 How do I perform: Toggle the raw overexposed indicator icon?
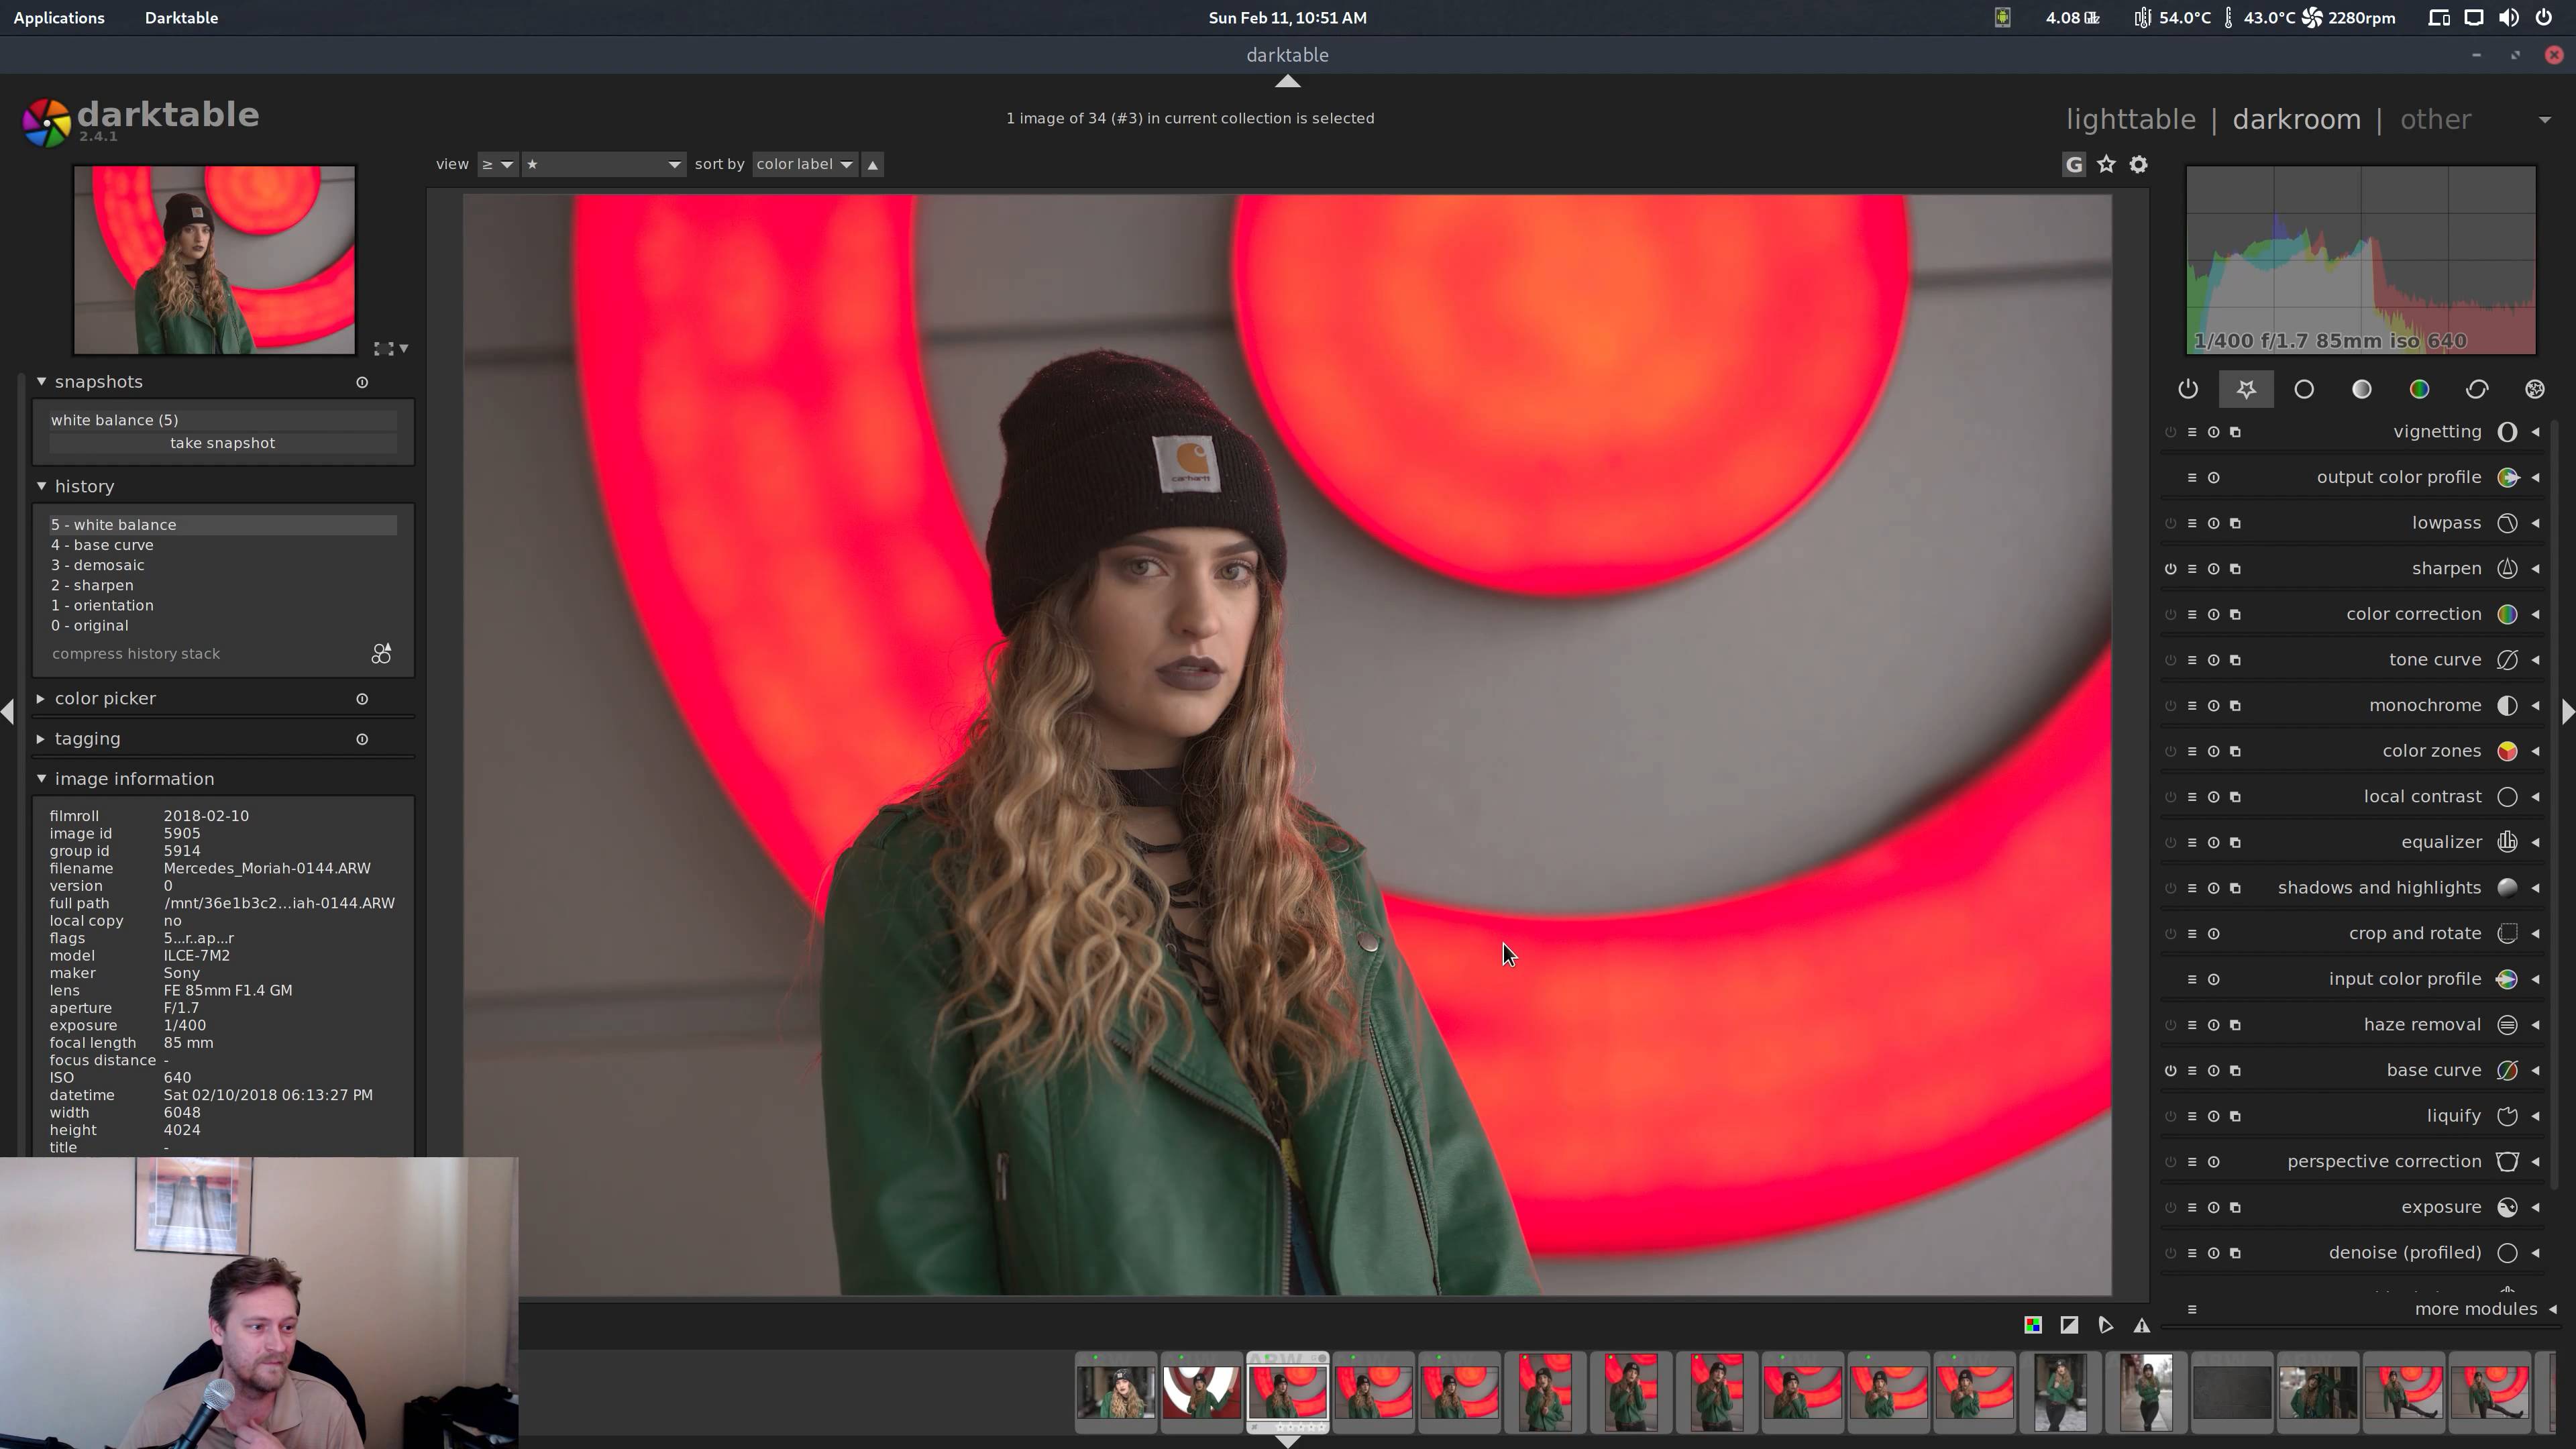[2033, 1325]
